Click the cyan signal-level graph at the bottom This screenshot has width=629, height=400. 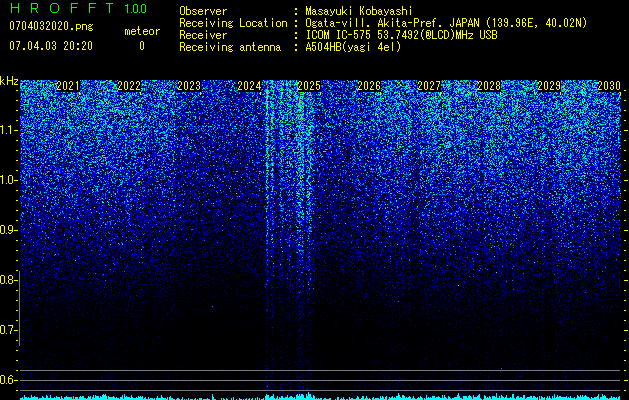click(321, 396)
